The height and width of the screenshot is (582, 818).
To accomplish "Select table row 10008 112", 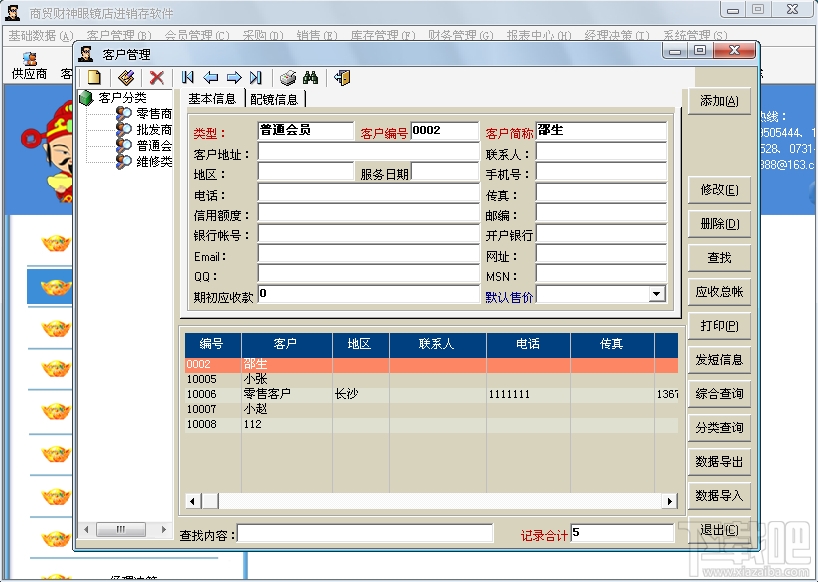I will [431, 425].
